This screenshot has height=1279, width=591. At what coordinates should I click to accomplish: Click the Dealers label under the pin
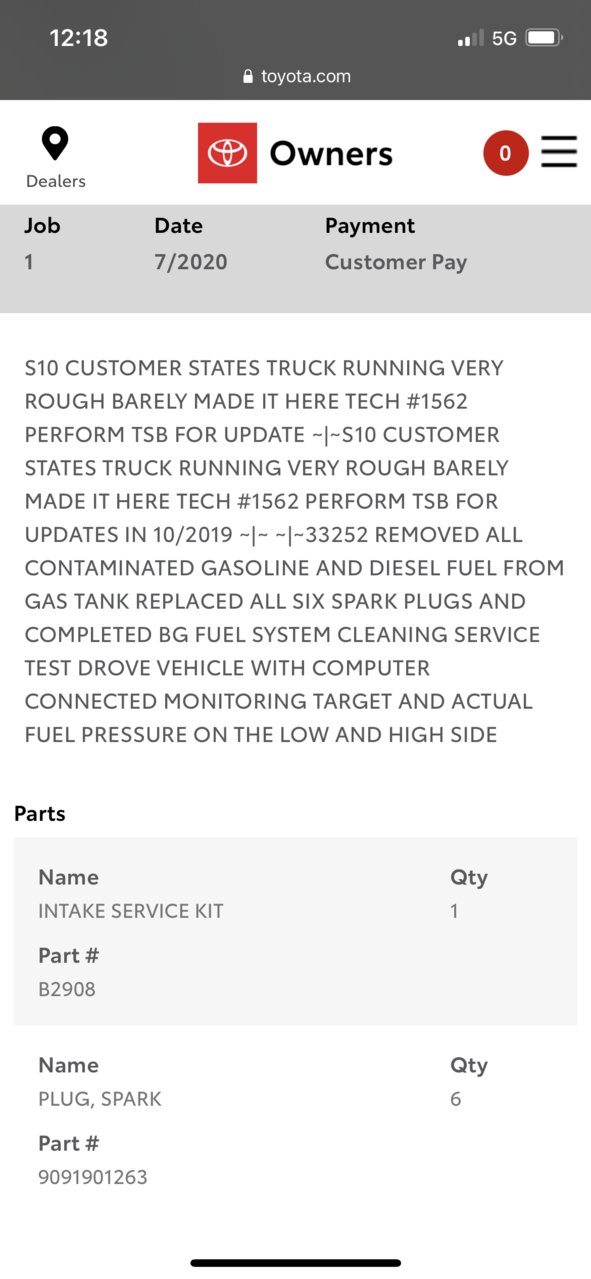pyautogui.click(x=56, y=181)
